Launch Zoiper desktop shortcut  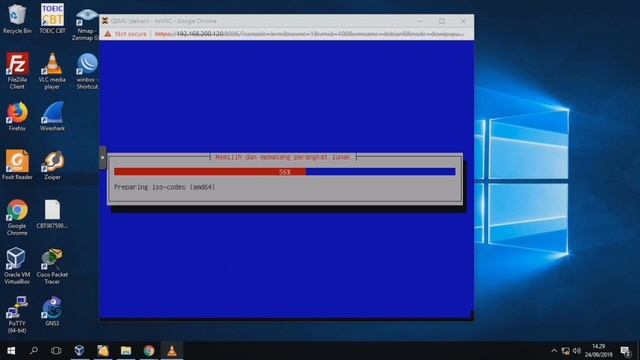[52, 164]
